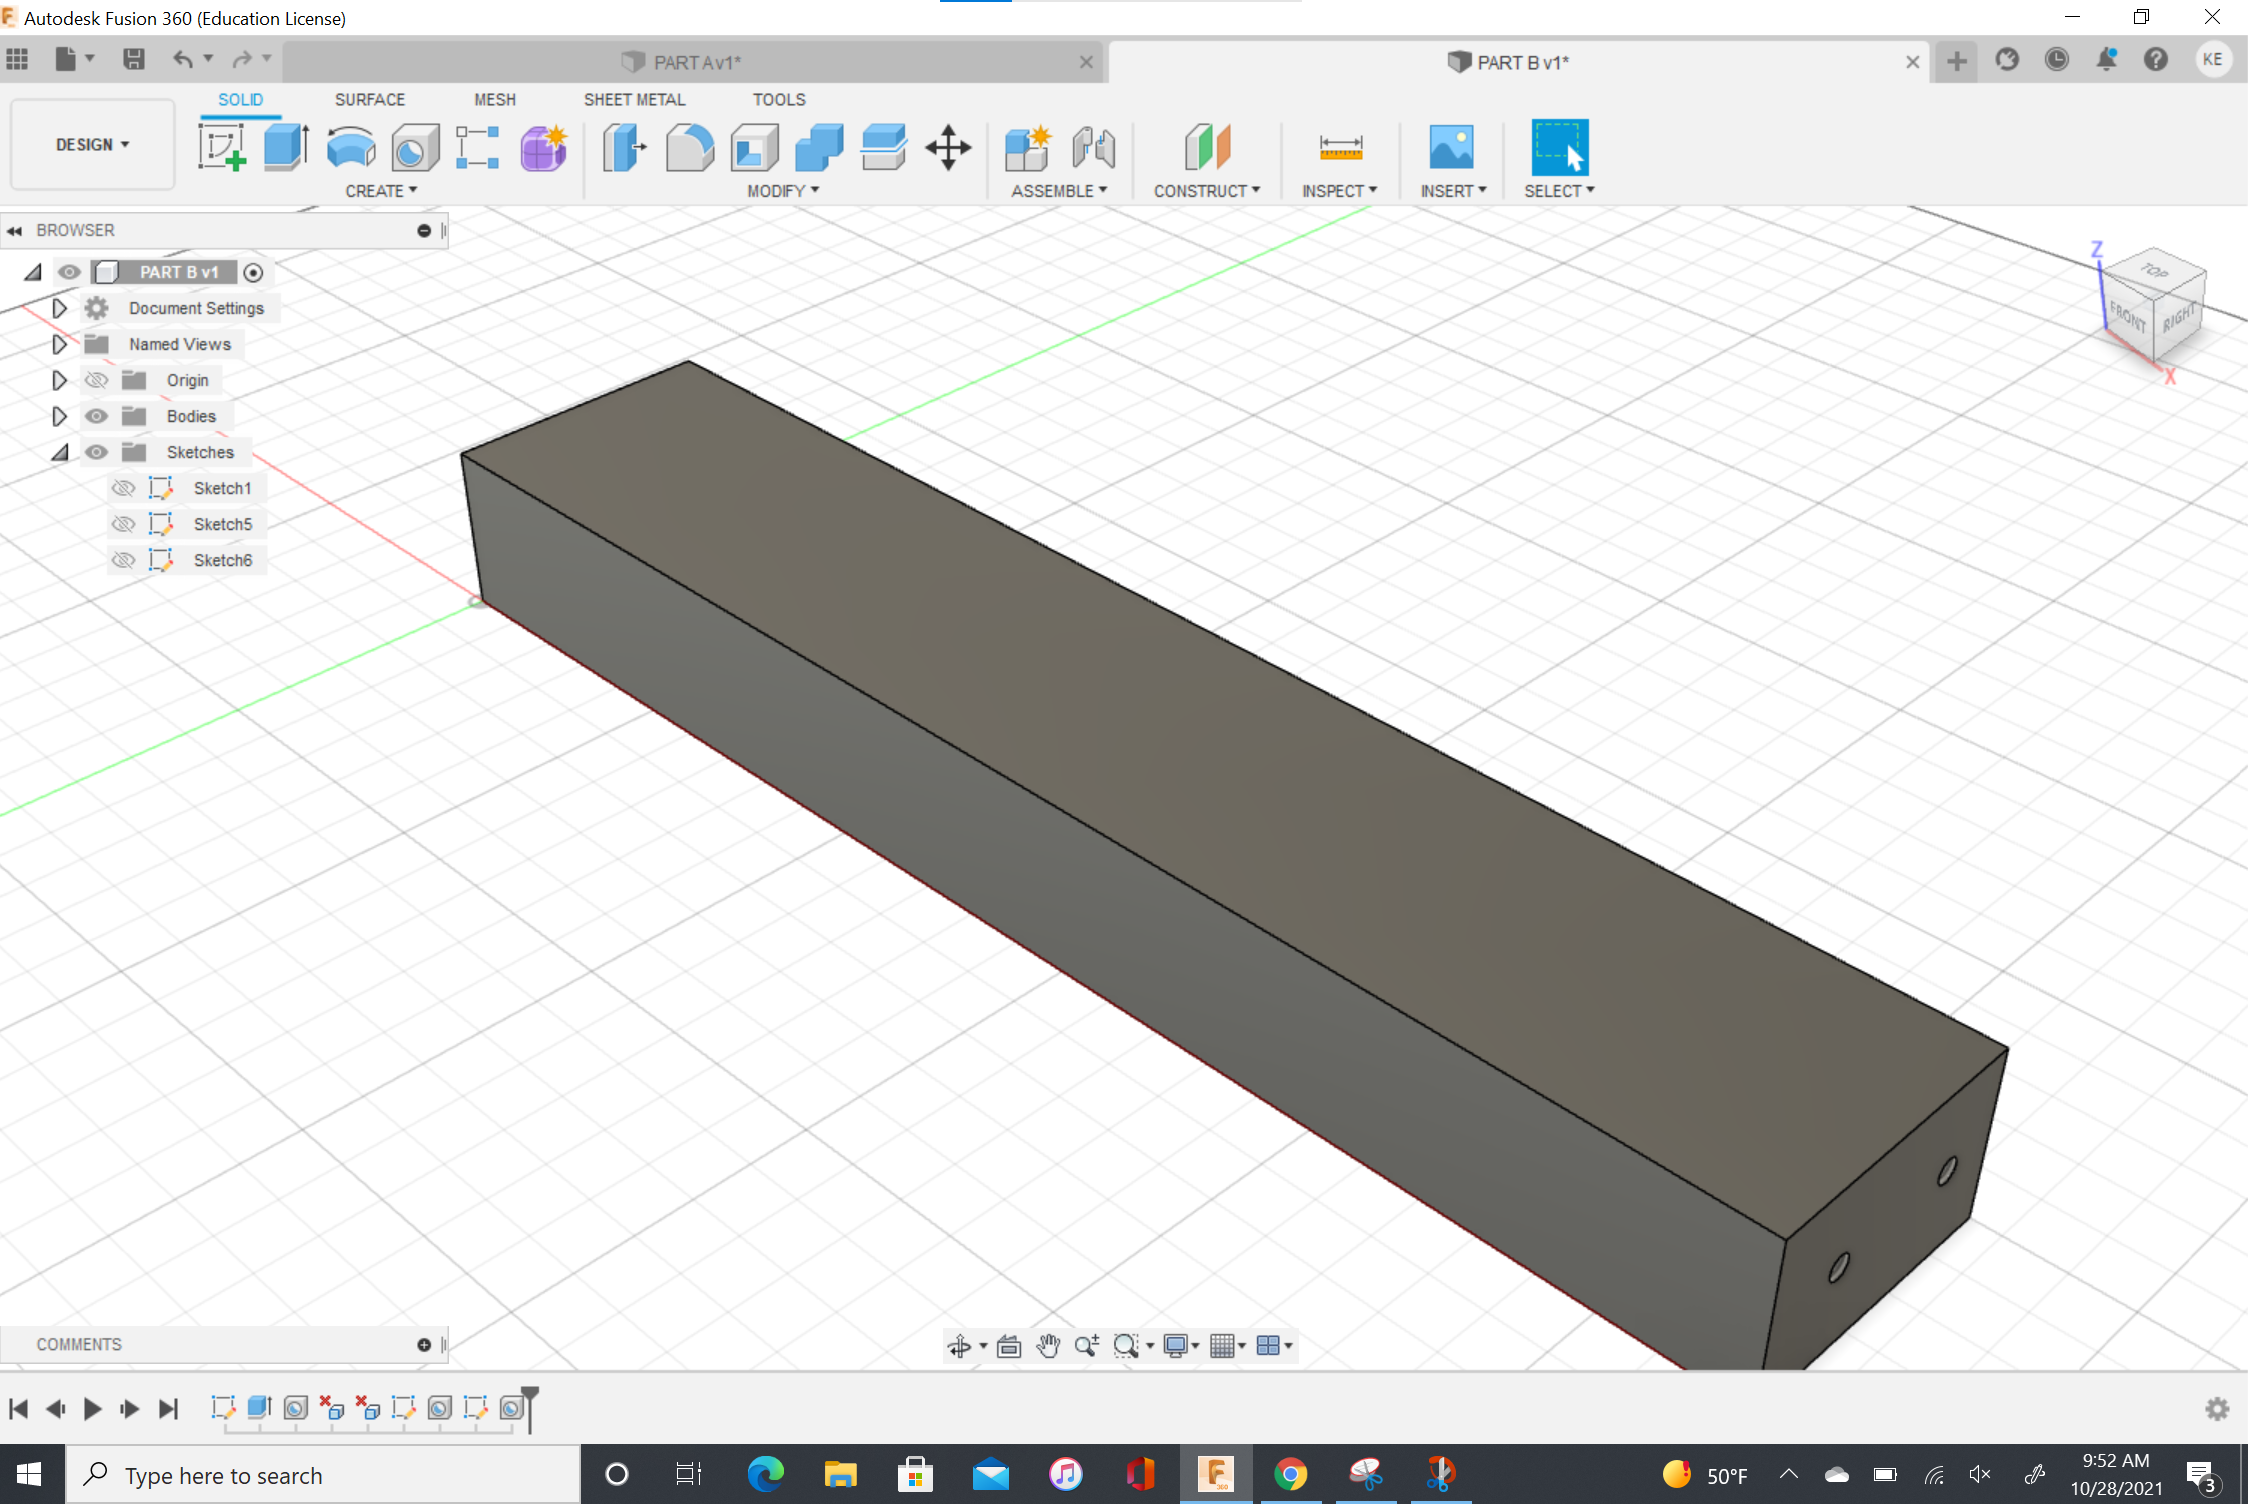Select the Create Sketch tool
Screen dimensions: 2248x1504
click(224, 147)
